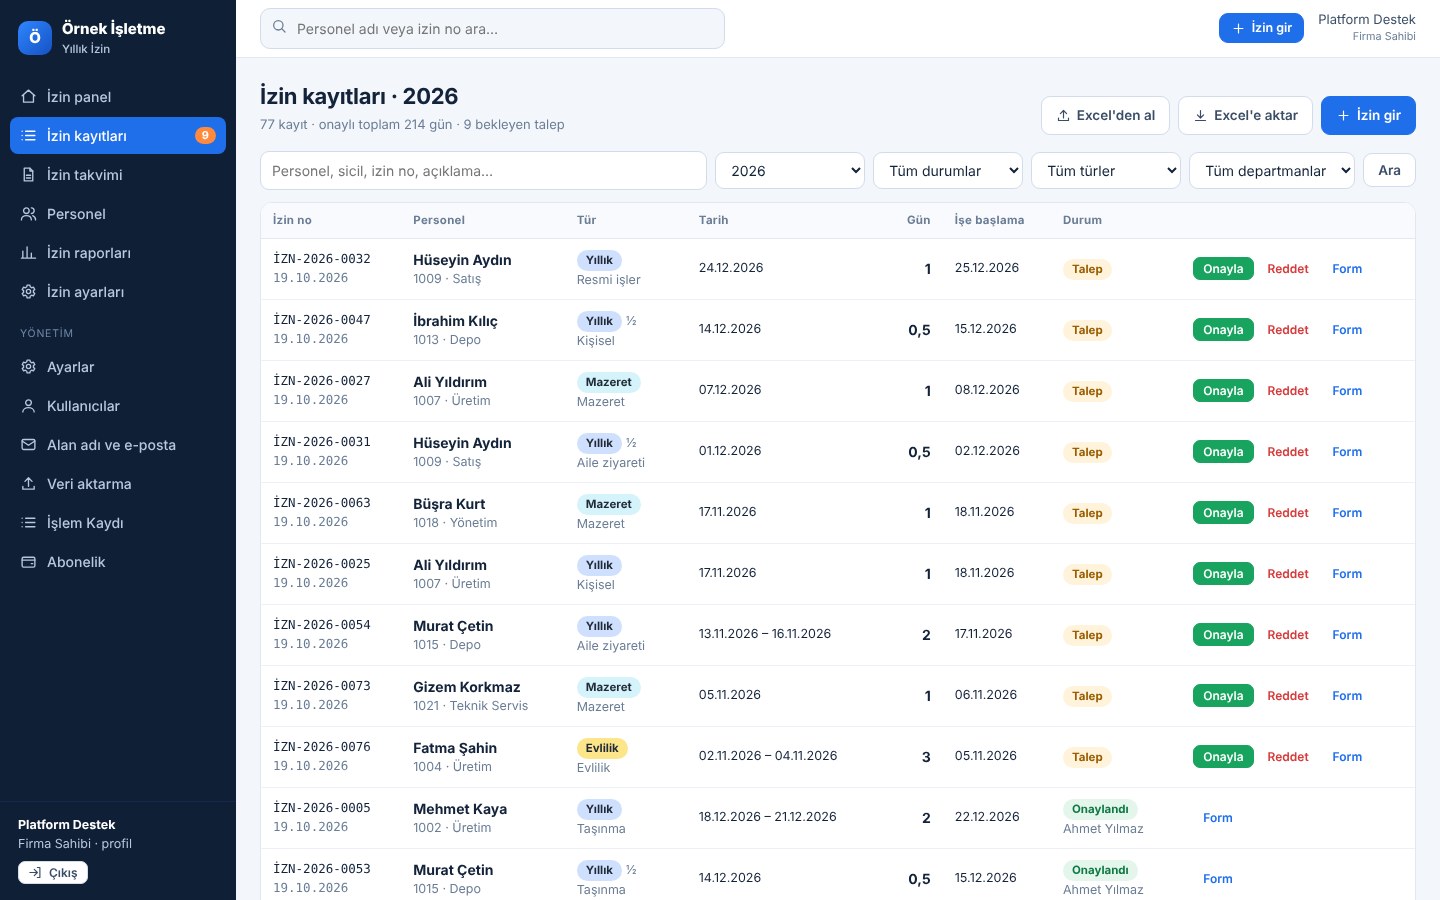Open the Tüm departmanlar filter dropdown
Screen dimensions: 1440x900
(x=1272, y=171)
